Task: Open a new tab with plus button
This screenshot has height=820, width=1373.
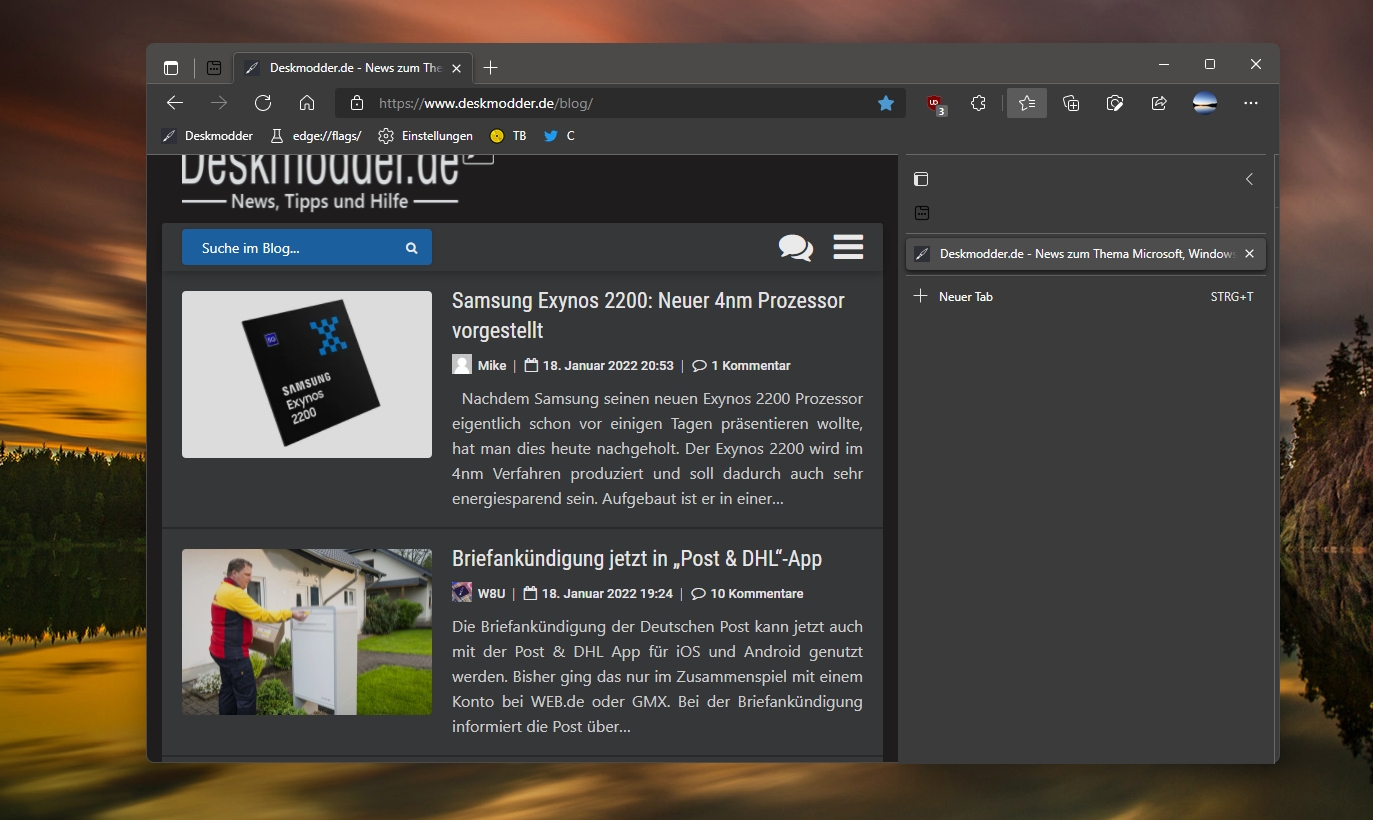Action: (x=490, y=68)
